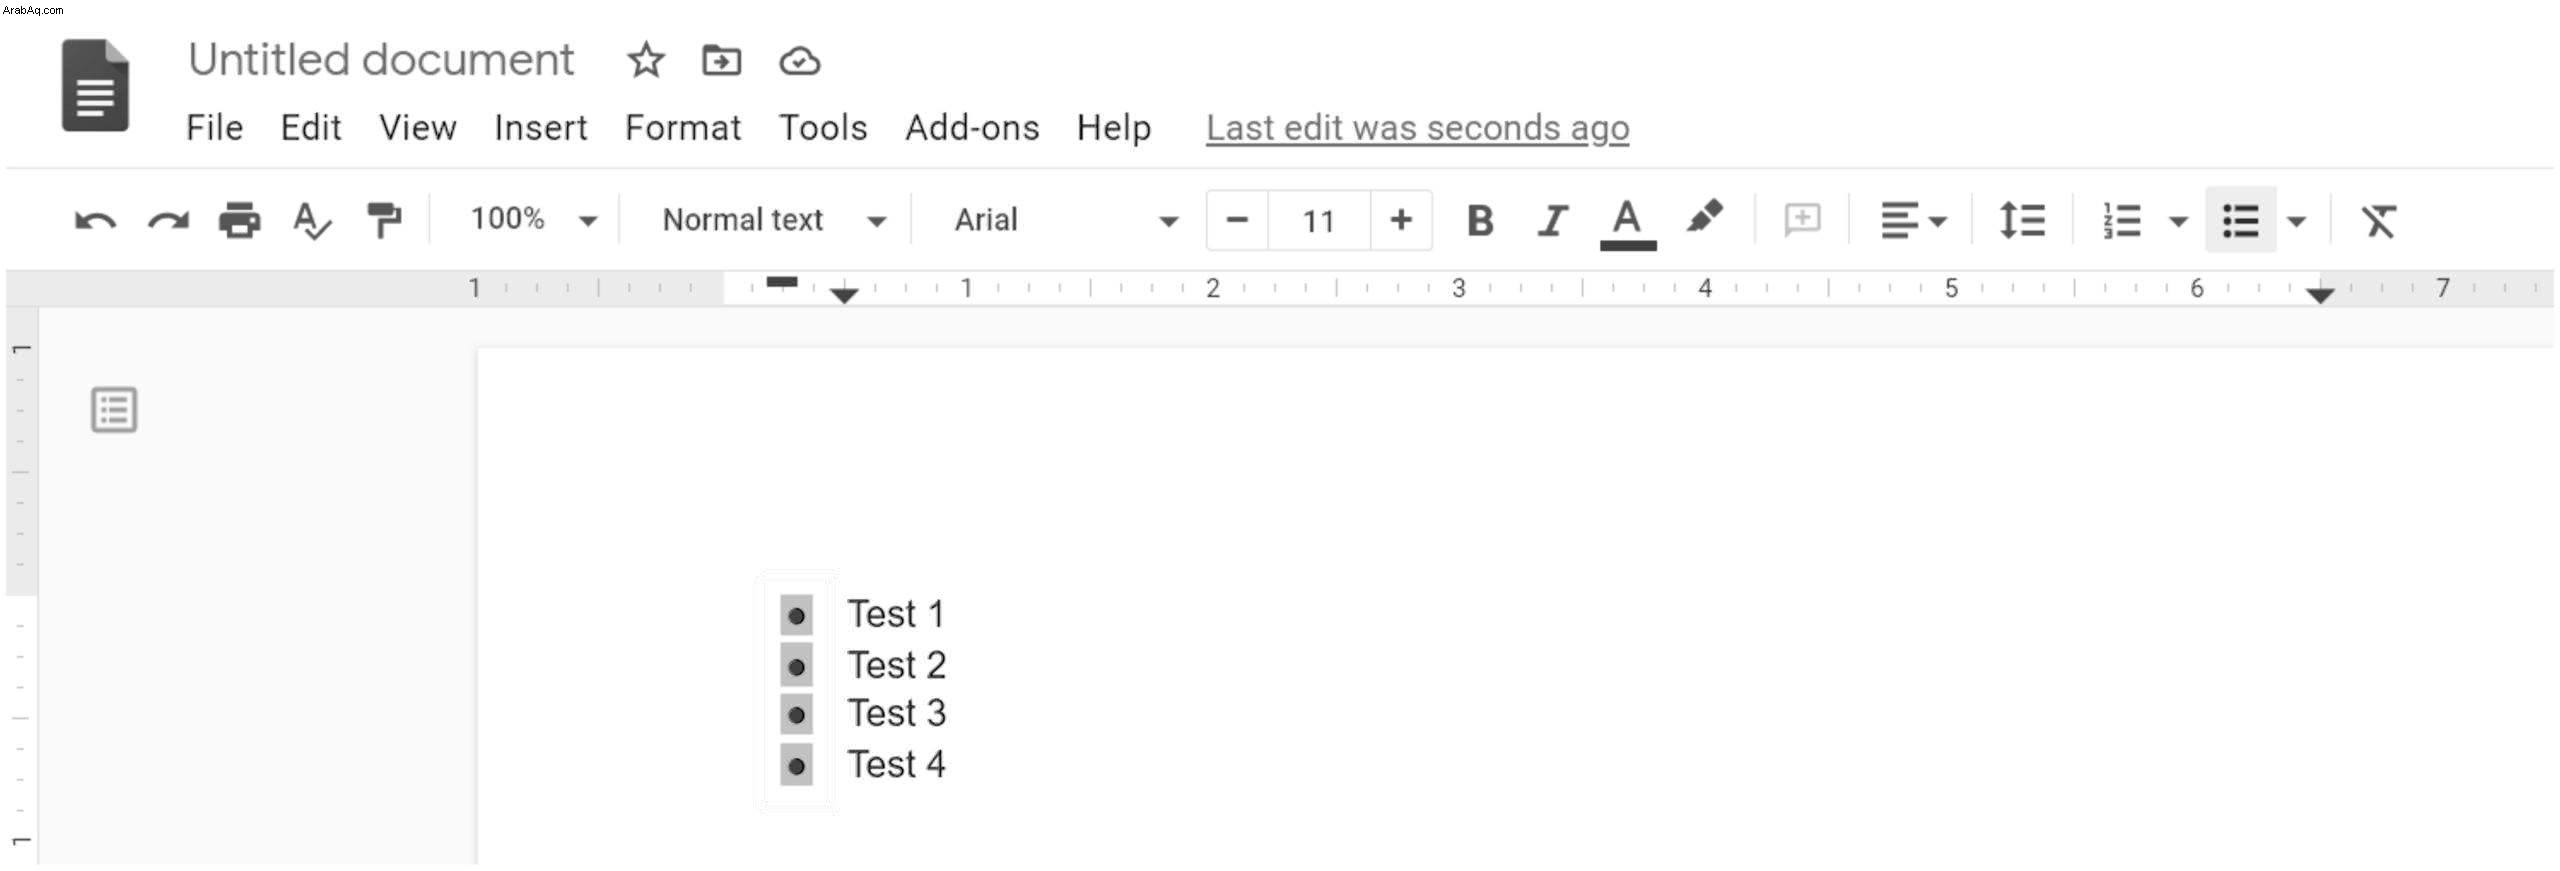Open the Move to folder icon
Viewport: 2560px width, 871px height.
click(721, 61)
